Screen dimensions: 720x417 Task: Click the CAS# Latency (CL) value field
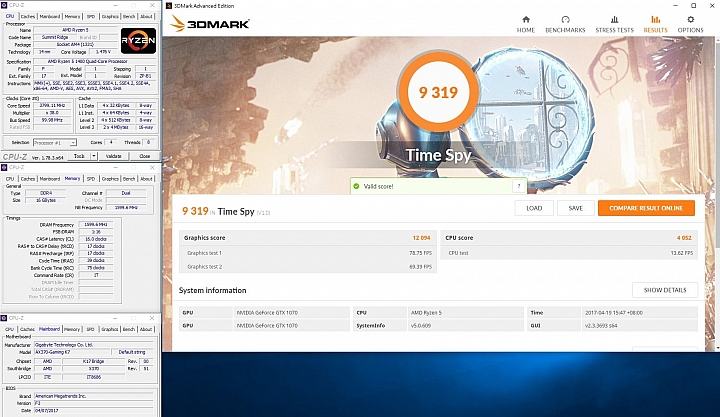coord(96,239)
